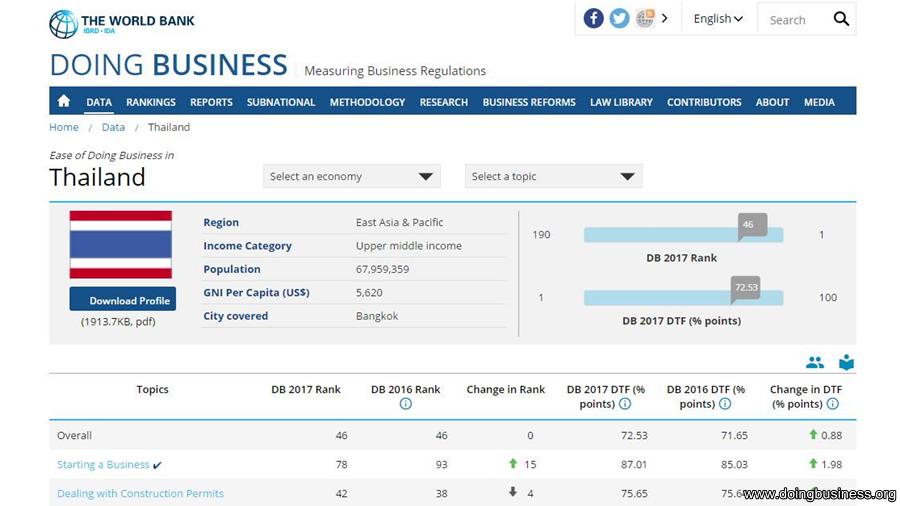900x506 pixels.
Task: Click the Data breadcrumb link
Action: pyautogui.click(x=113, y=127)
